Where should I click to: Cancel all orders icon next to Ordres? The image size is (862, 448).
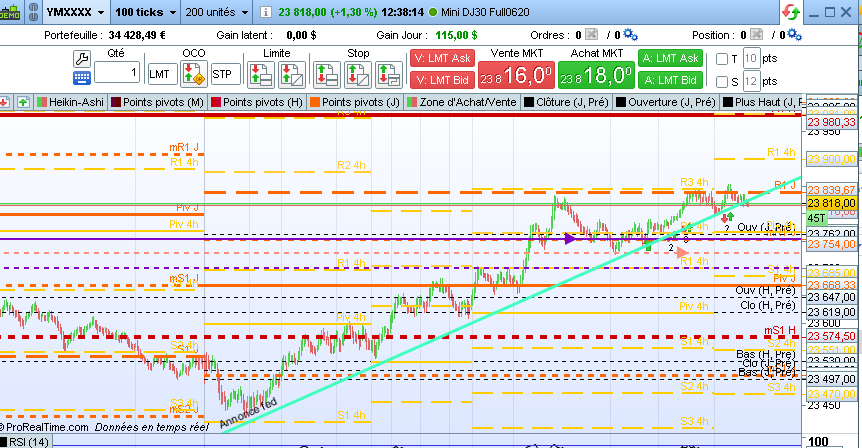592,35
